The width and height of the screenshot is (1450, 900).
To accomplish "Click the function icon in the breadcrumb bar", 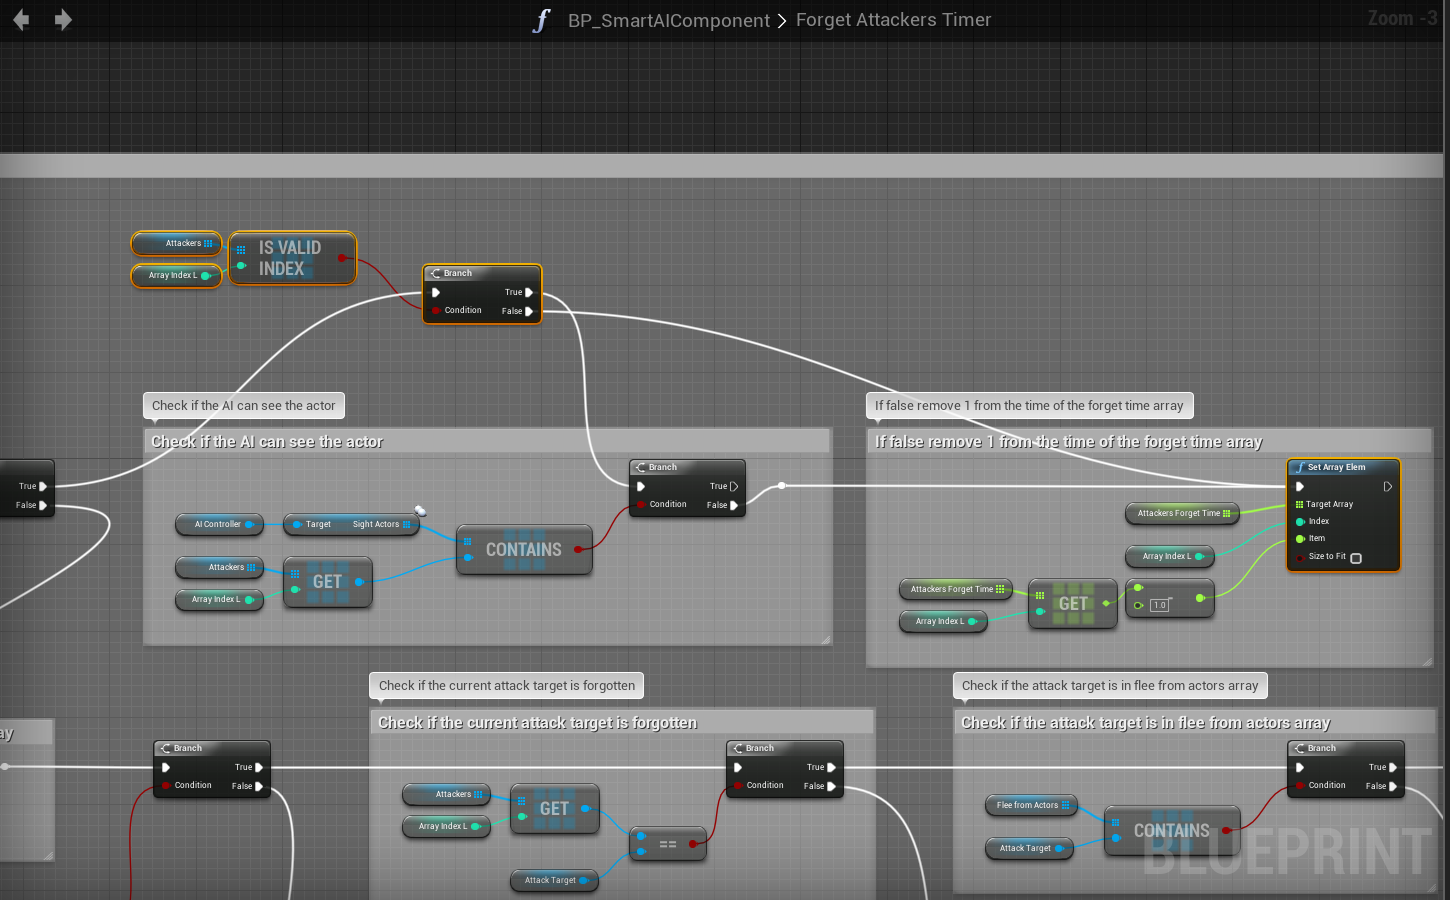I will point(541,20).
